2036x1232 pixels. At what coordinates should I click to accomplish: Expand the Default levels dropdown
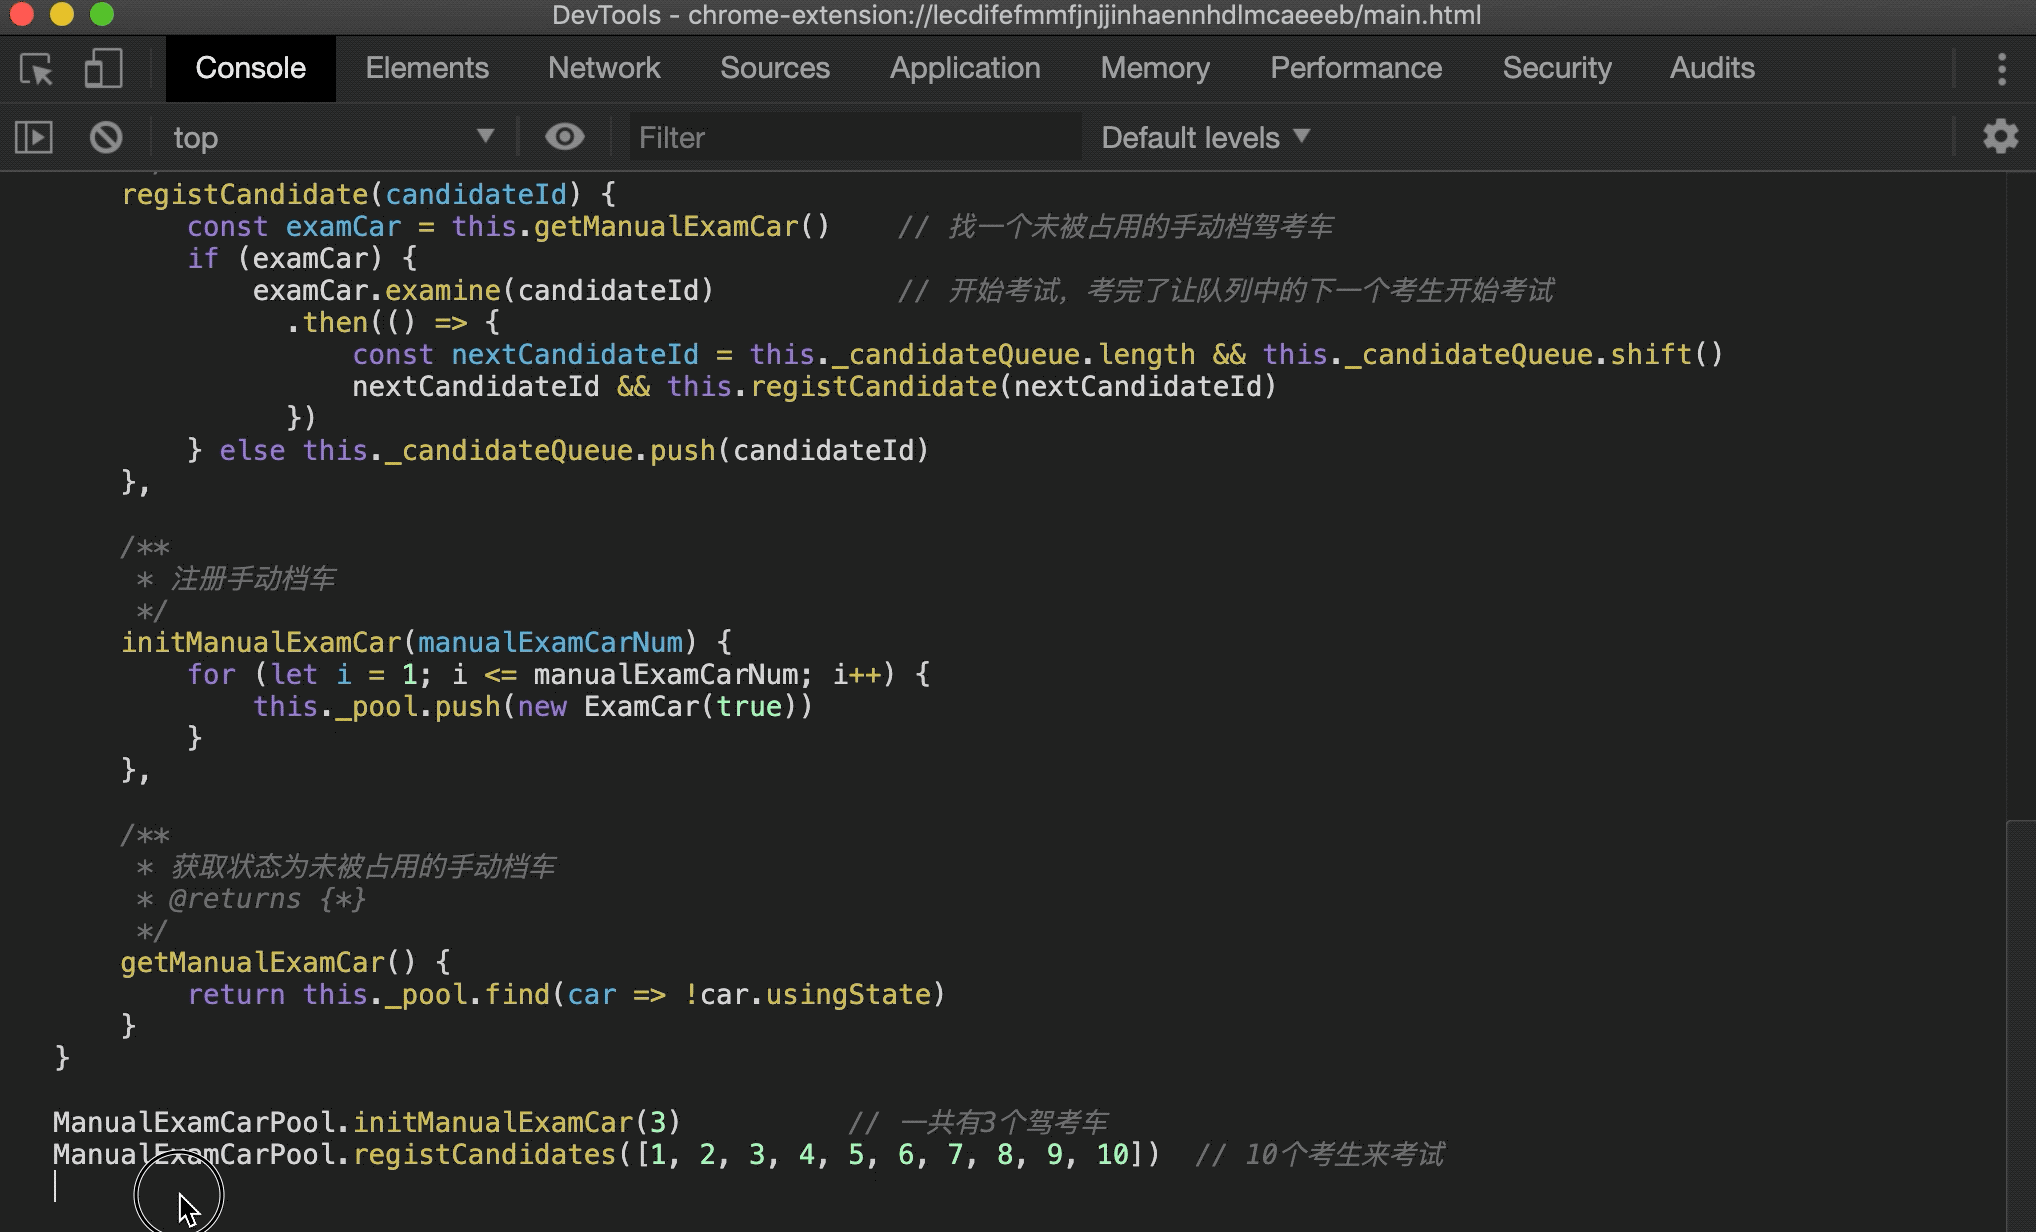pyautogui.click(x=1205, y=137)
